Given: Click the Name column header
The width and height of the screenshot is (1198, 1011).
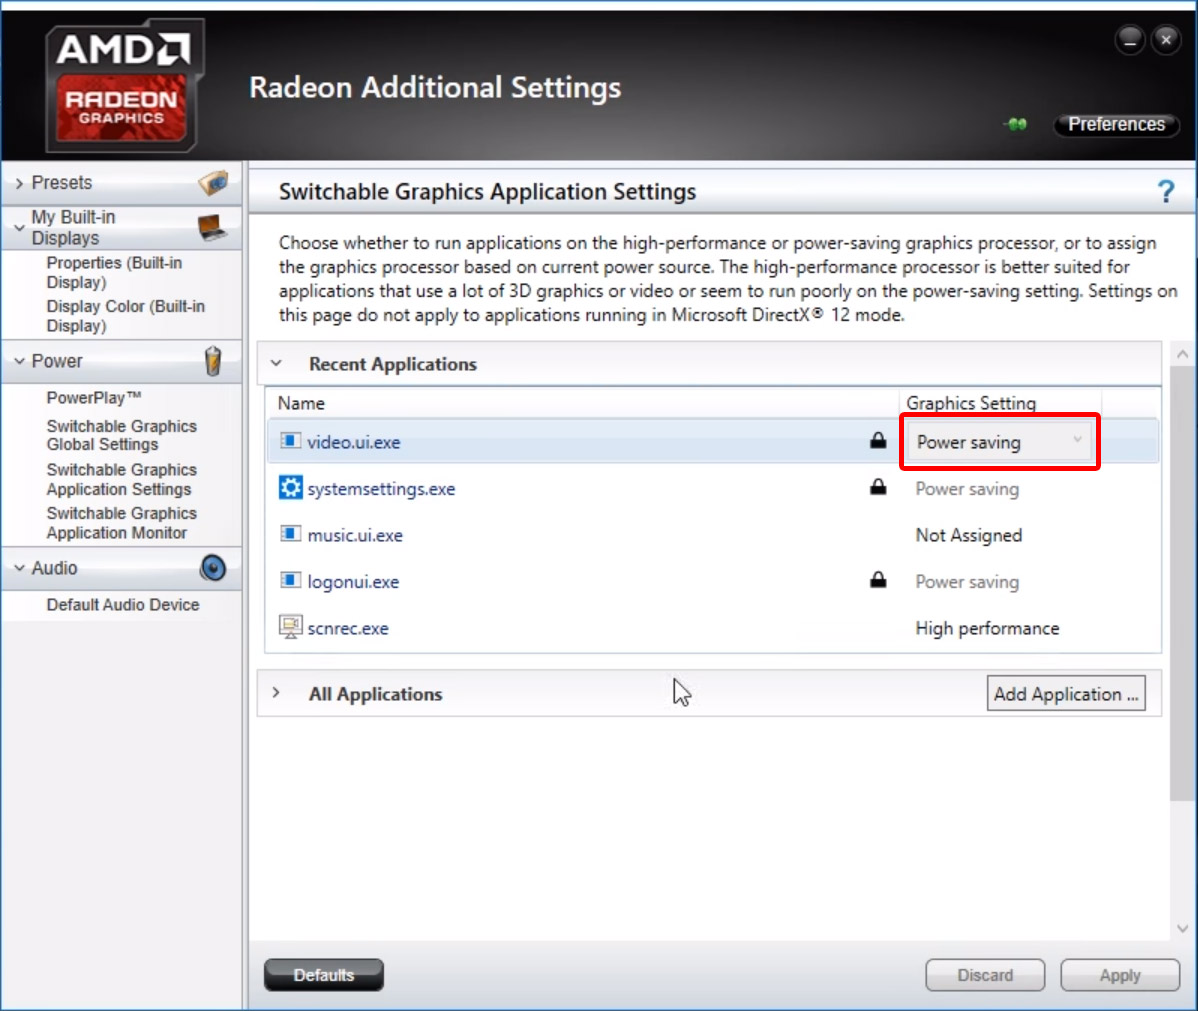Looking at the screenshot, I should click(x=301, y=403).
